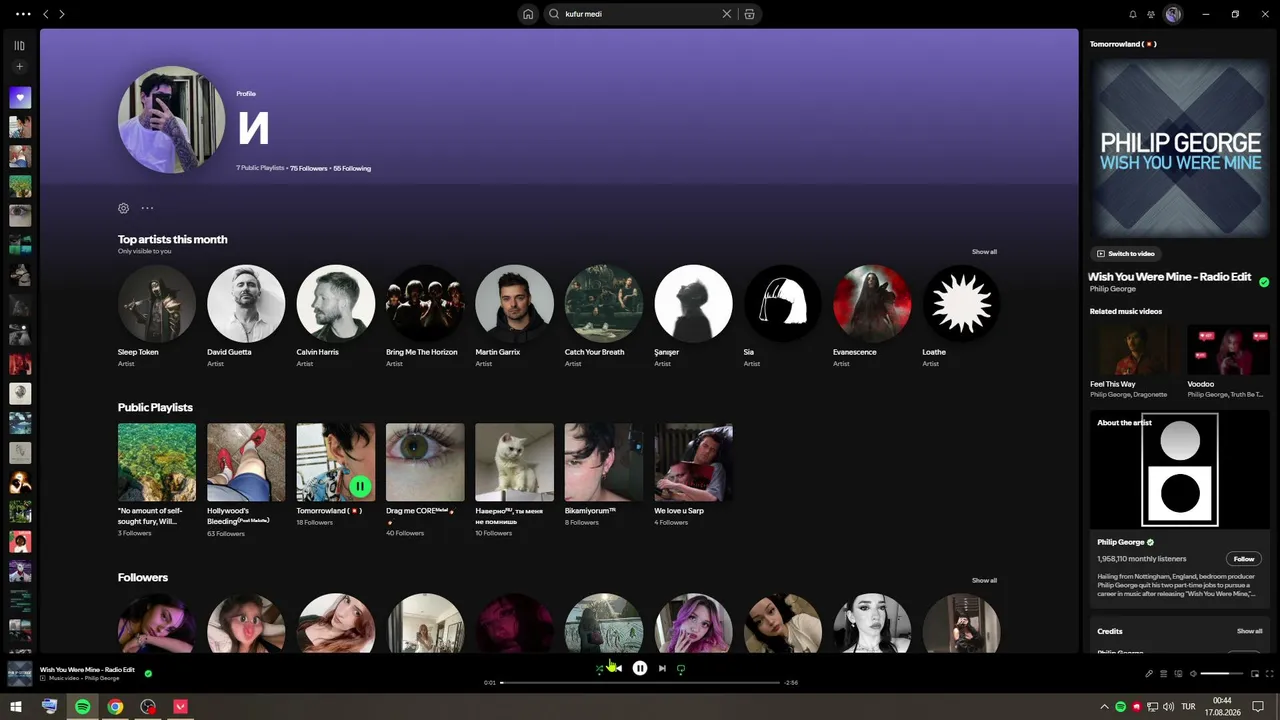
Task: Skip to next track
Action: coord(662,668)
